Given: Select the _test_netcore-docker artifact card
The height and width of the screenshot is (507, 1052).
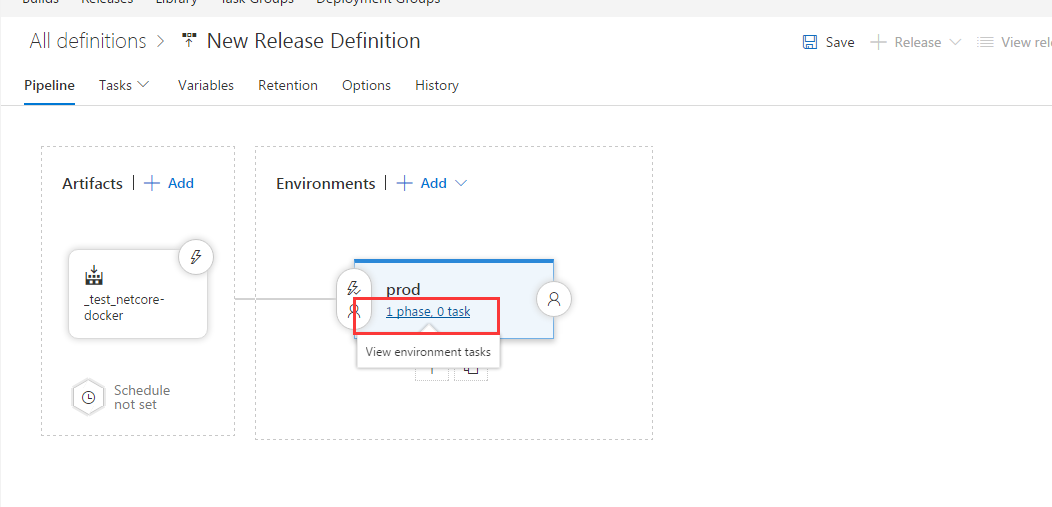Looking at the screenshot, I should coord(138,294).
